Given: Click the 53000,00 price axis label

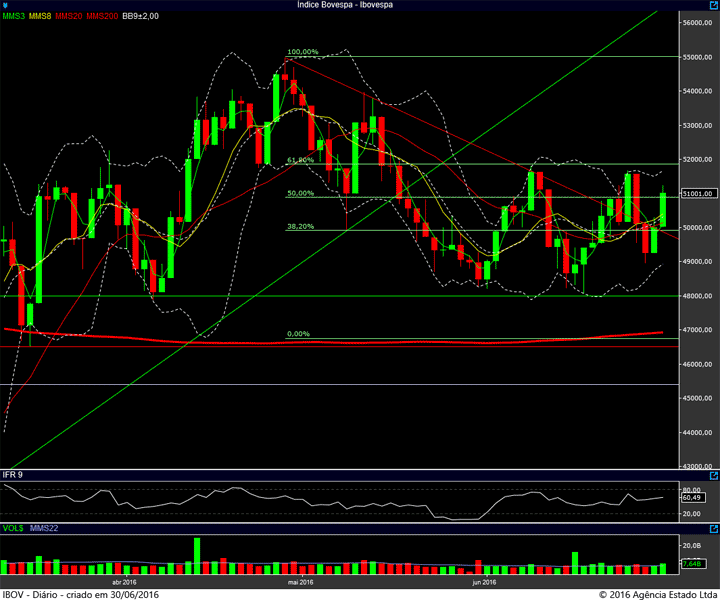Looking at the screenshot, I should pyautogui.click(x=697, y=126).
